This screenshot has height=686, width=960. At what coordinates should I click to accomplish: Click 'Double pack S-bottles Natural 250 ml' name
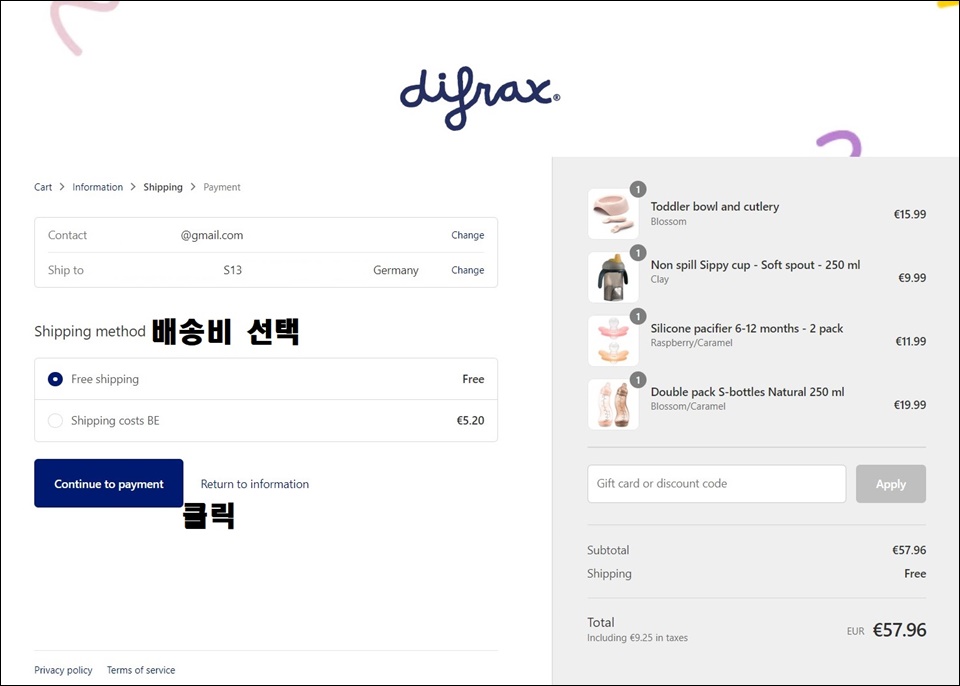click(x=747, y=392)
